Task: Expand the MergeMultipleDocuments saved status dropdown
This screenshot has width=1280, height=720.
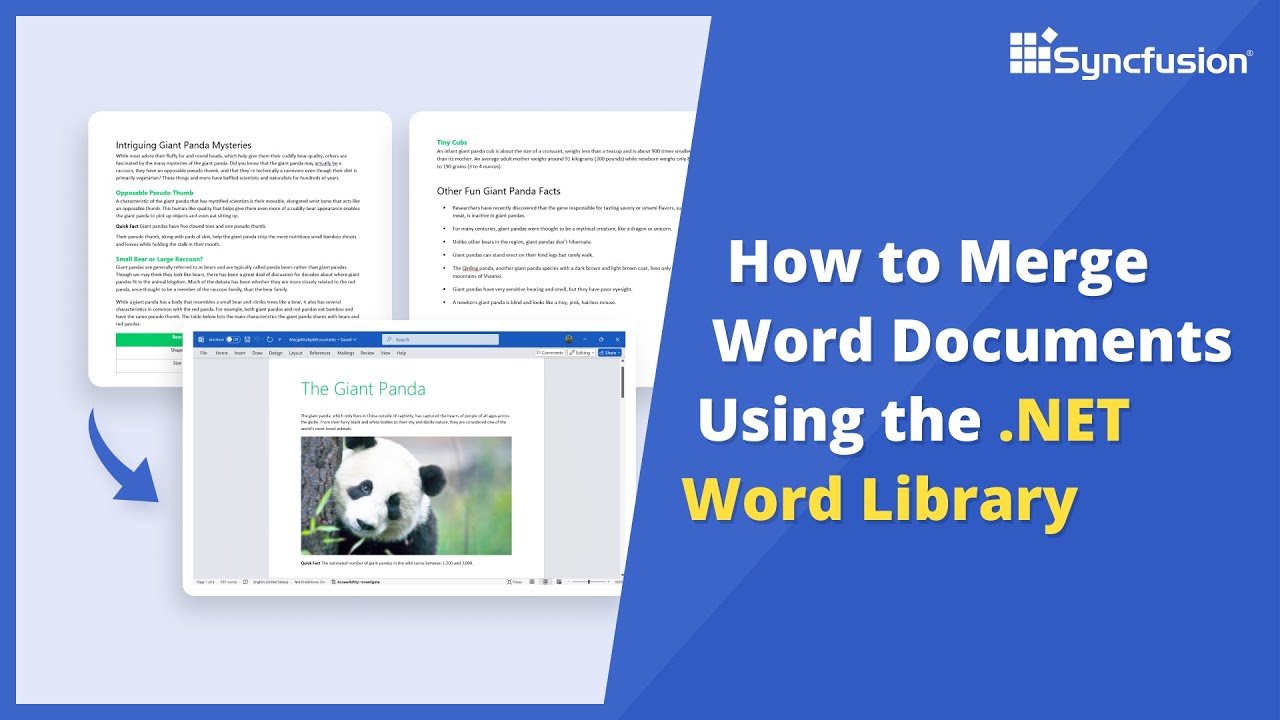Action: (x=353, y=338)
